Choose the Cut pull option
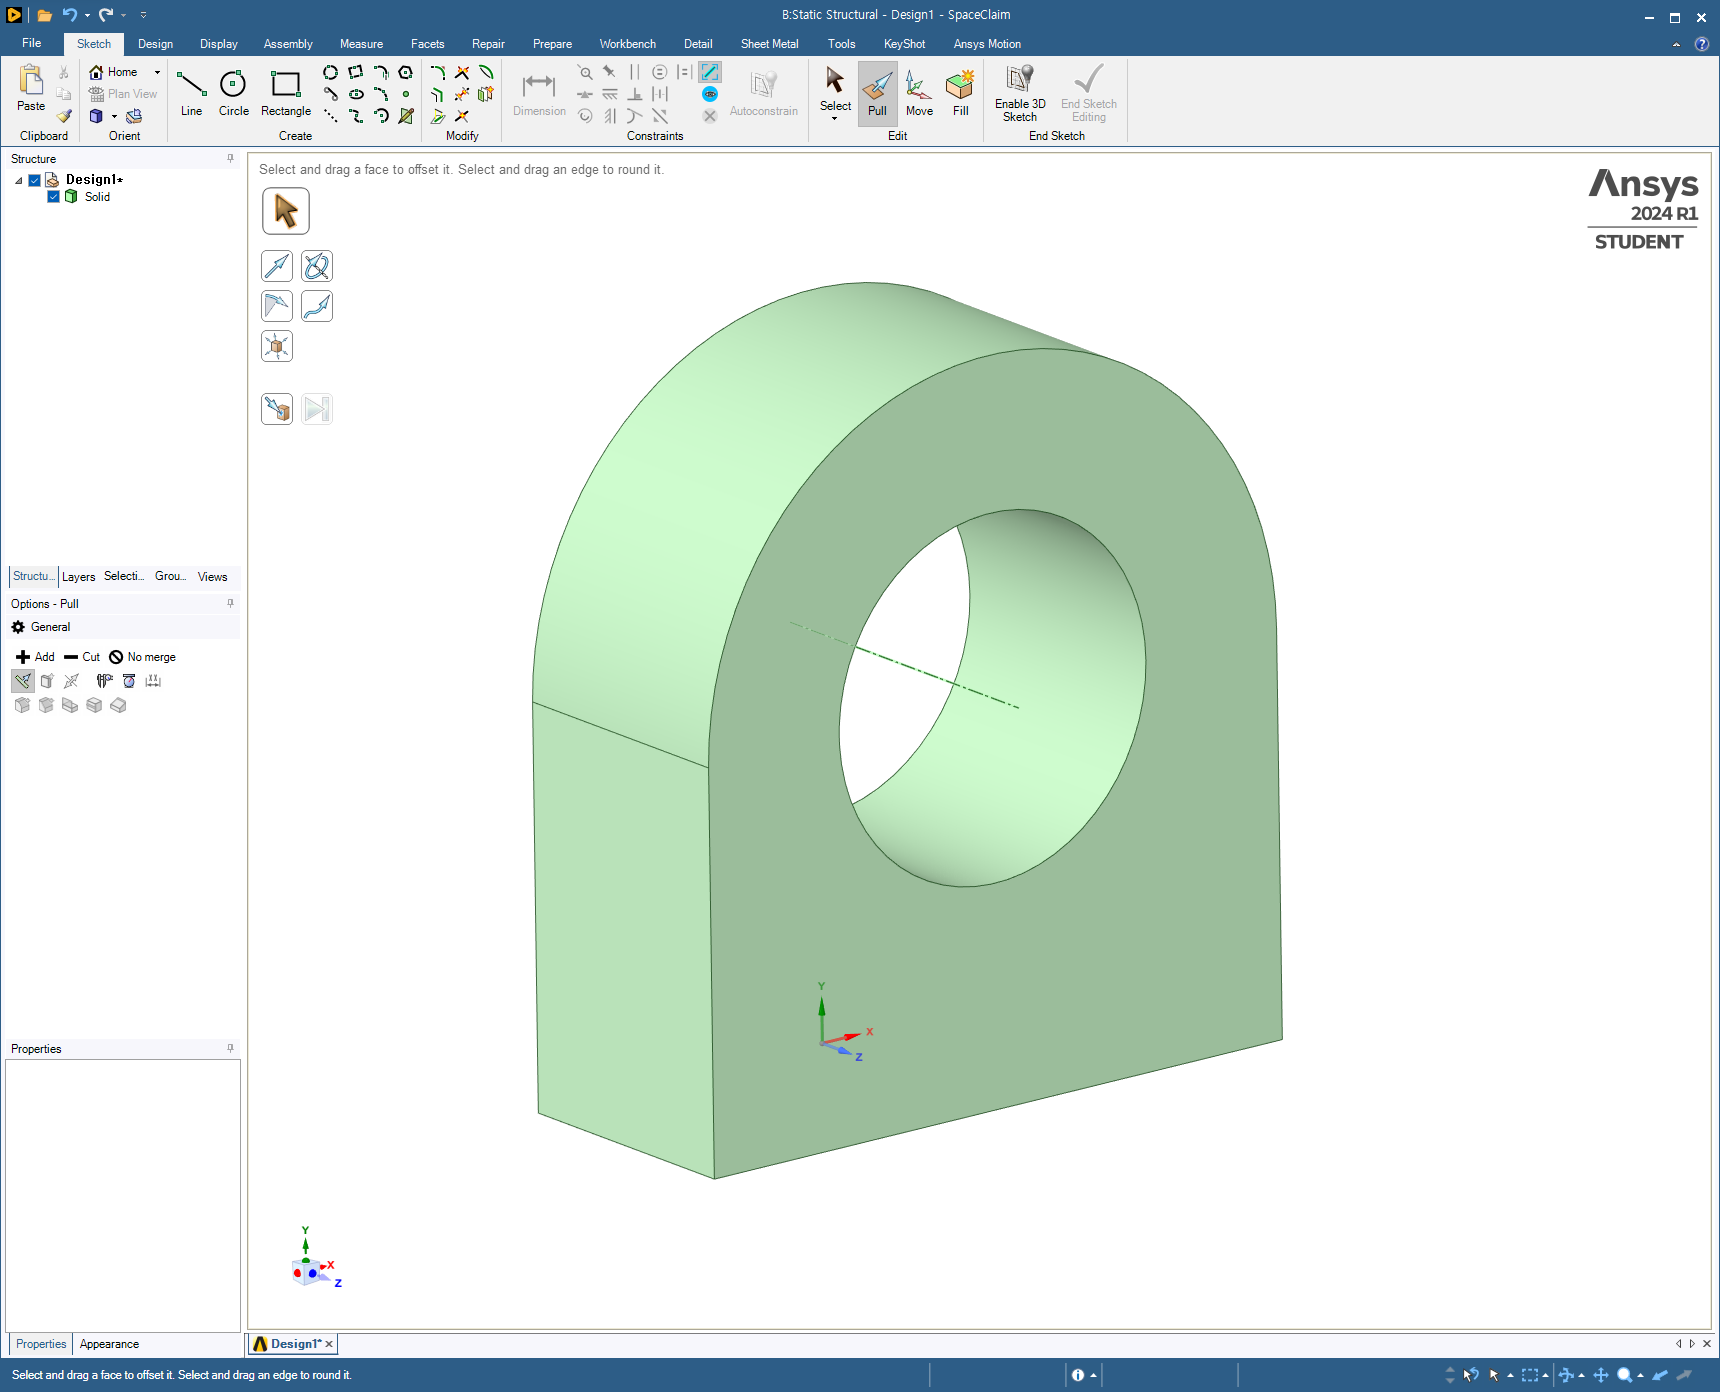 pyautogui.click(x=82, y=657)
